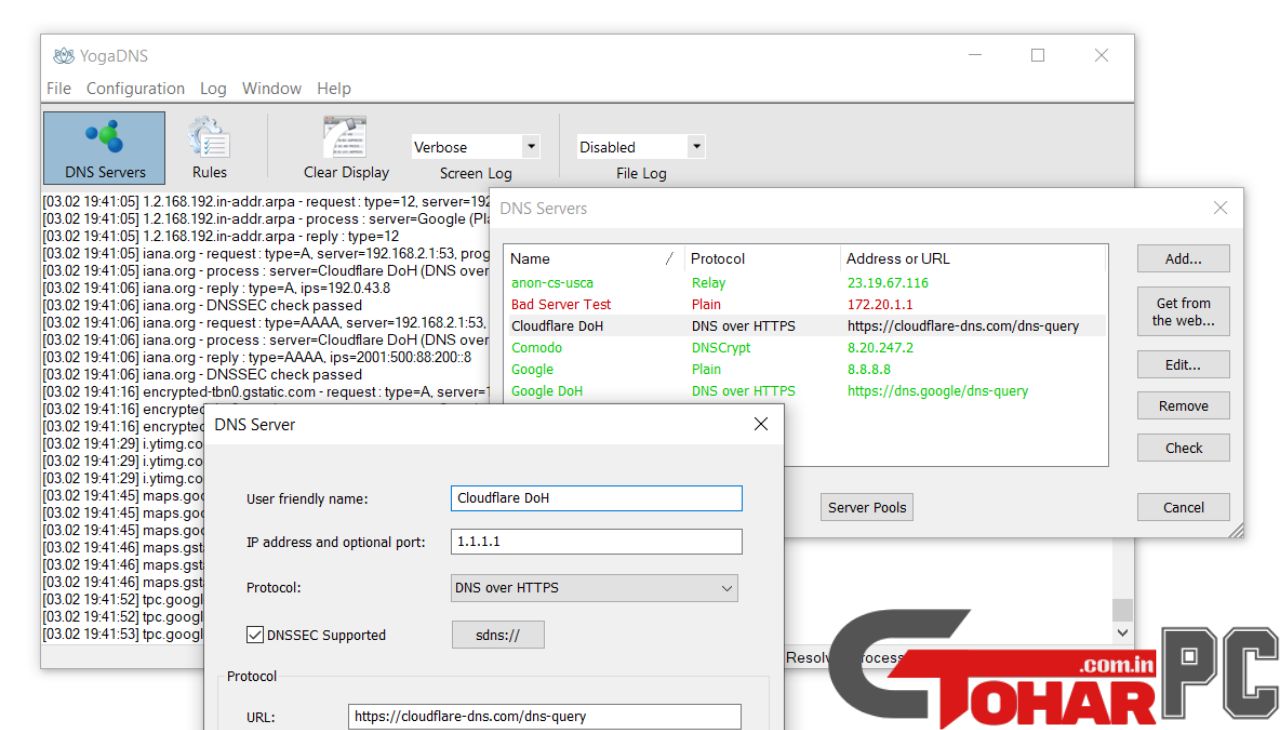Image resolution: width=1280 pixels, height=730 pixels.
Task: Open the Window menu
Action: [x=271, y=88]
